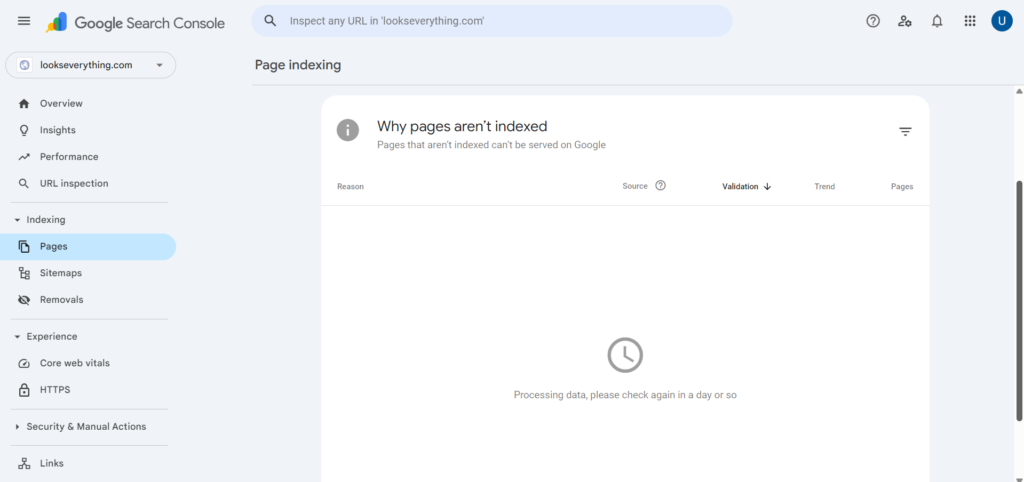This screenshot has height=482, width=1024.
Task: Sort by the Validation column
Action: click(746, 186)
